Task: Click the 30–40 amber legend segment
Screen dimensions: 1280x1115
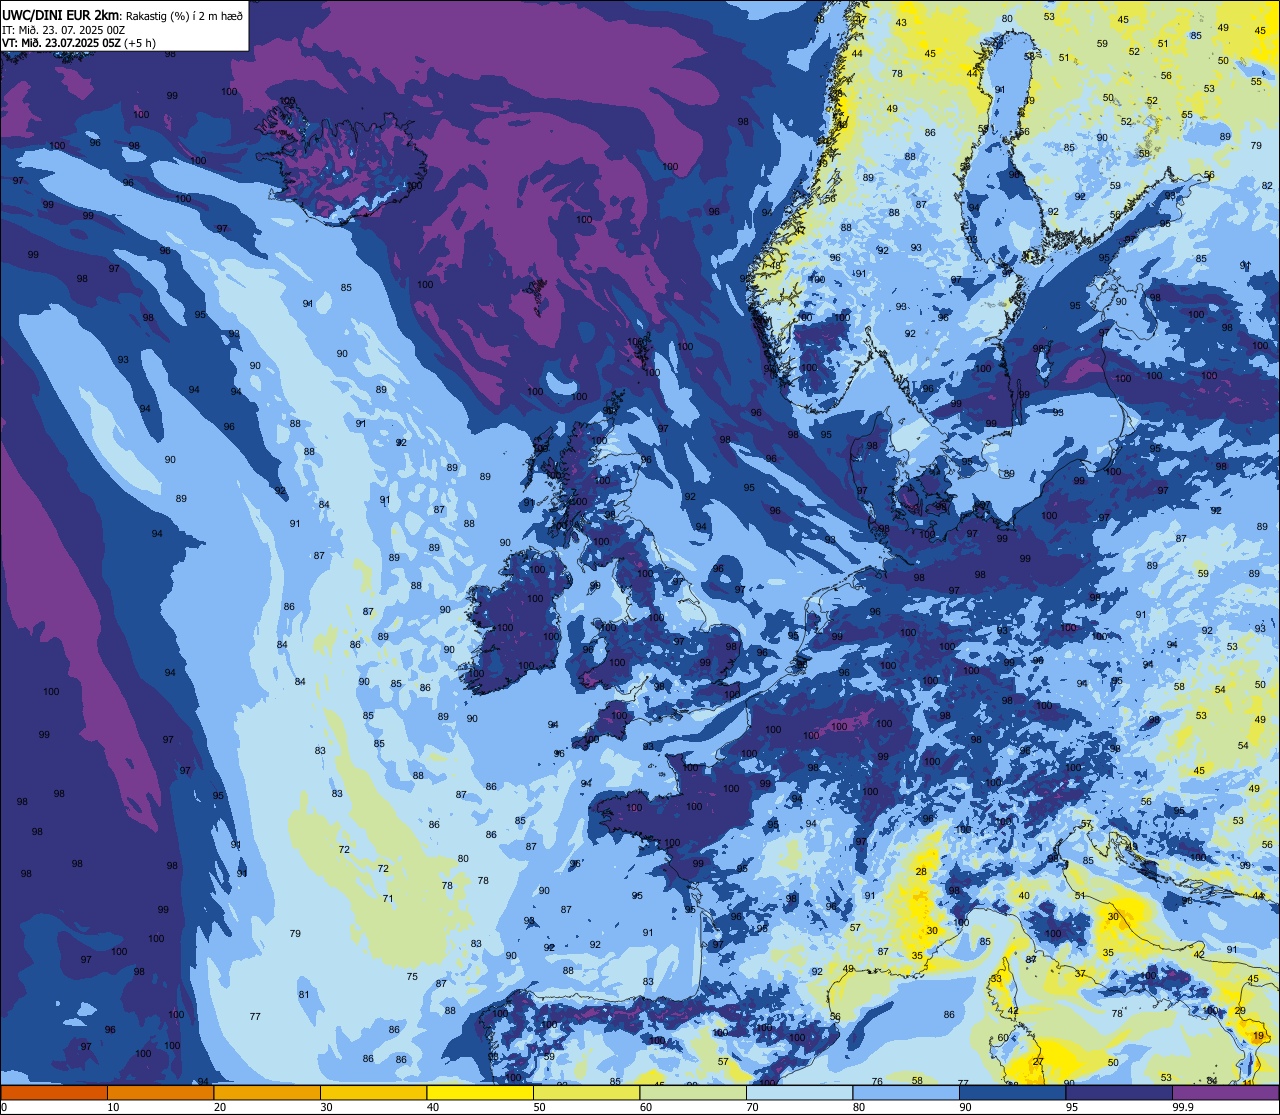Action: 373,1093
